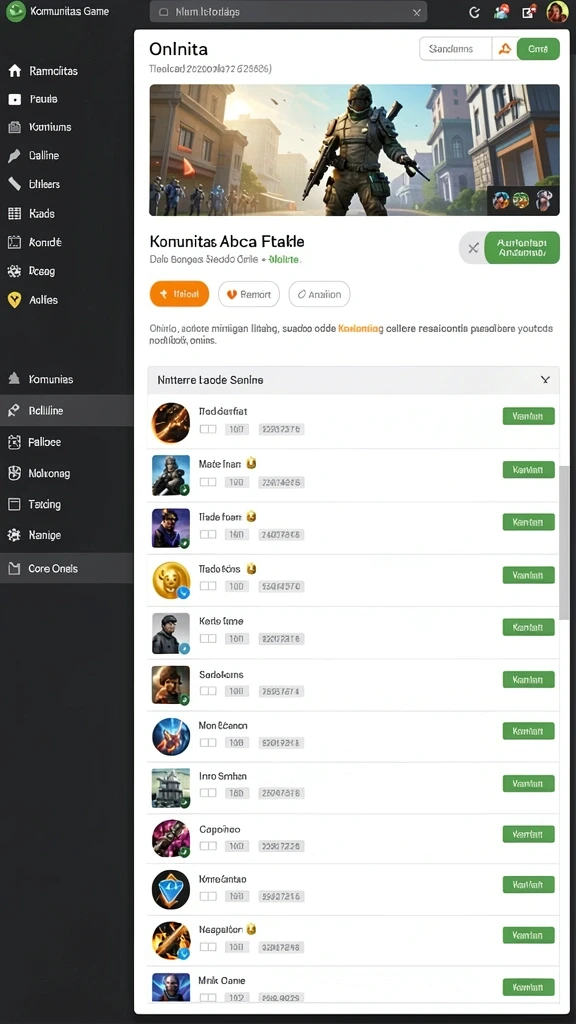Click the refresh icon in top bar
This screenshot has height=1024, width=576.
475,12
